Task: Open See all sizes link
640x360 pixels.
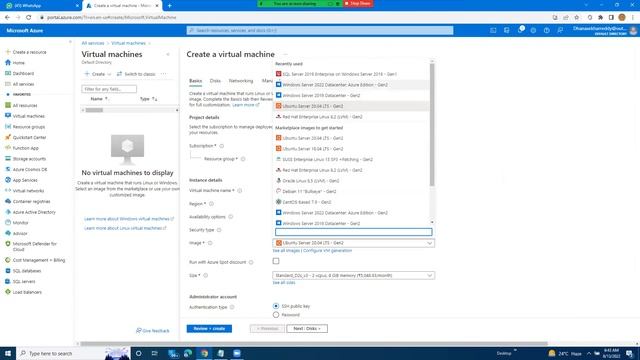Action: click(284, 282)
